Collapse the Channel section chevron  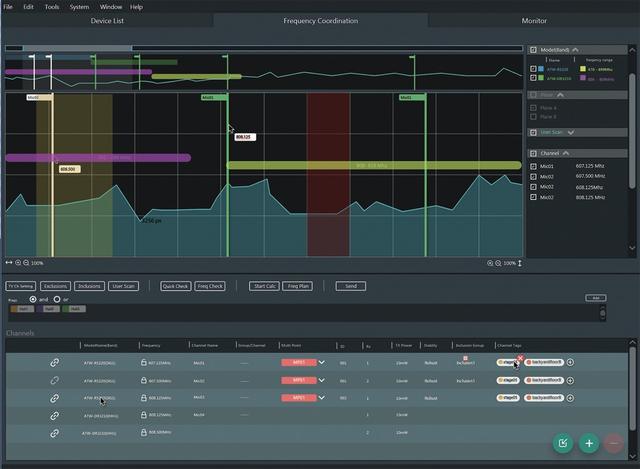coord(566,153)
